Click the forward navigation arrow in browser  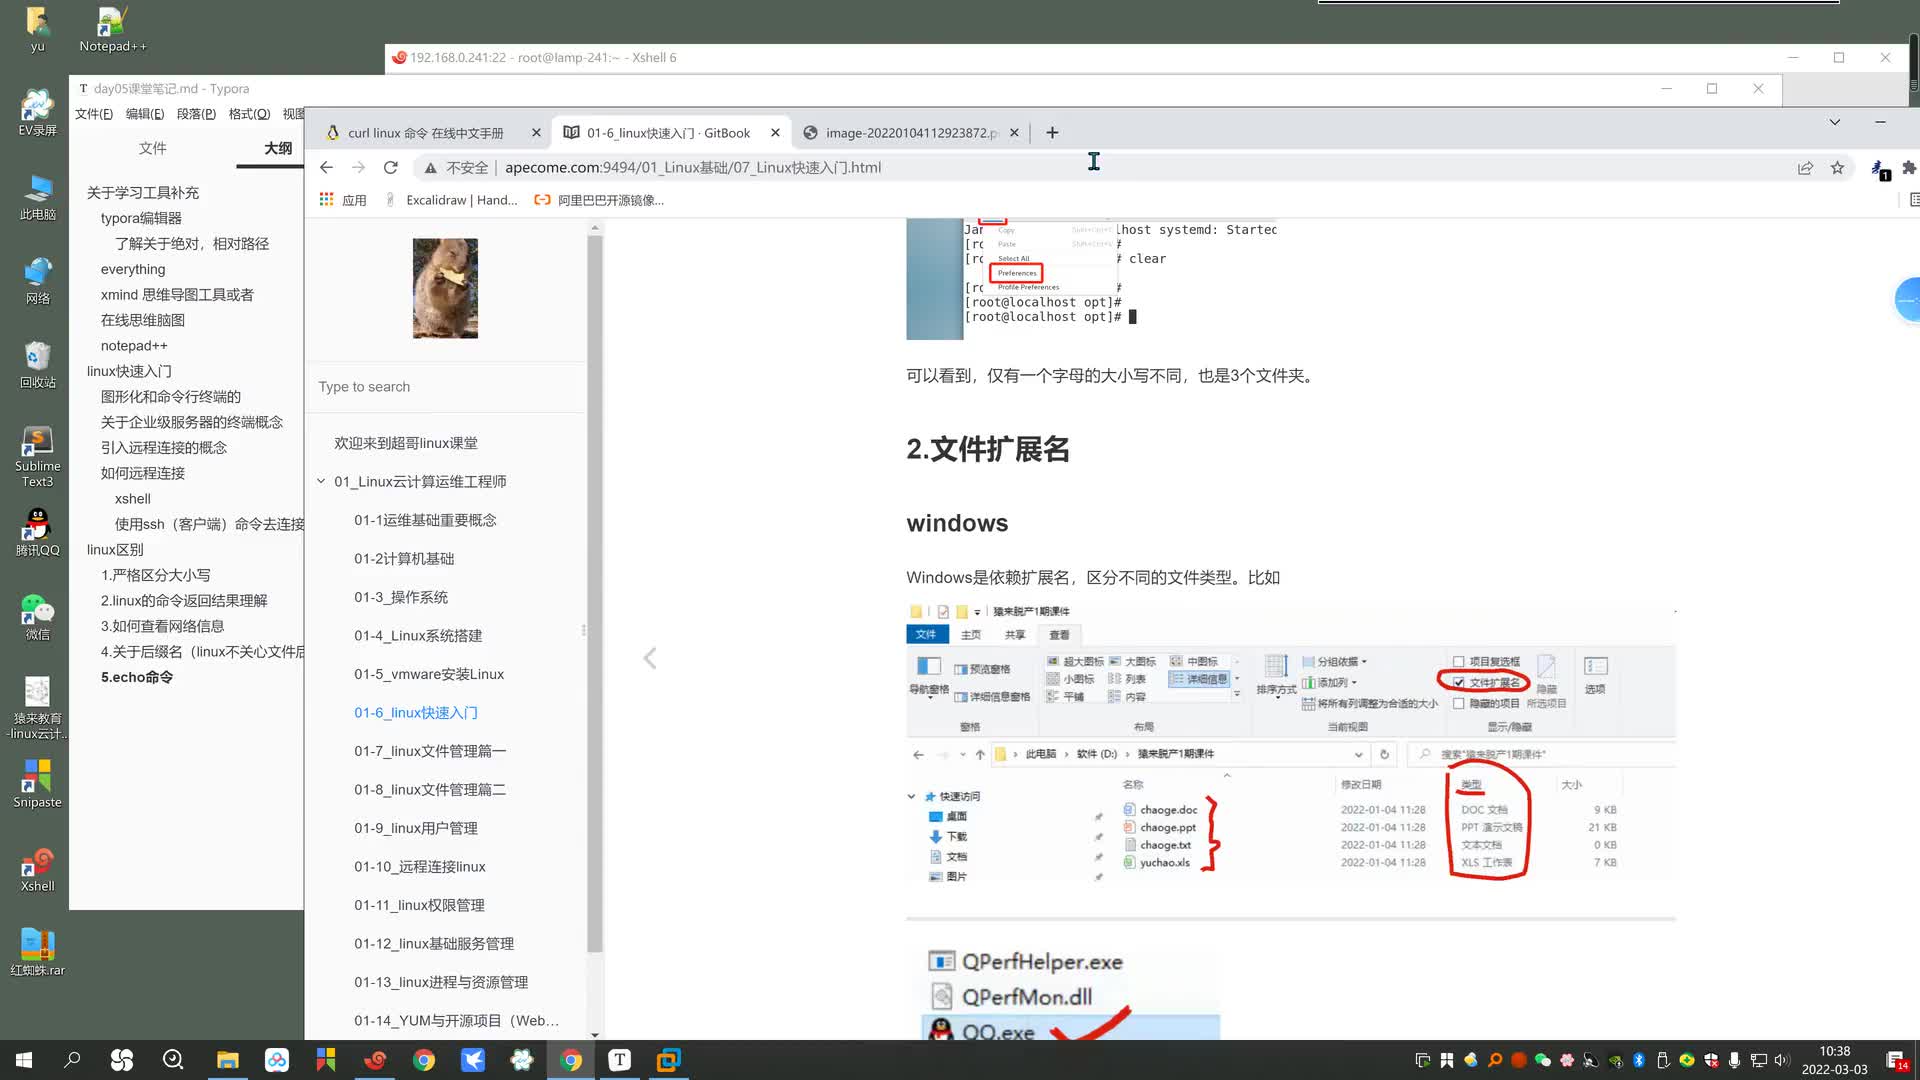pos(359,167)
